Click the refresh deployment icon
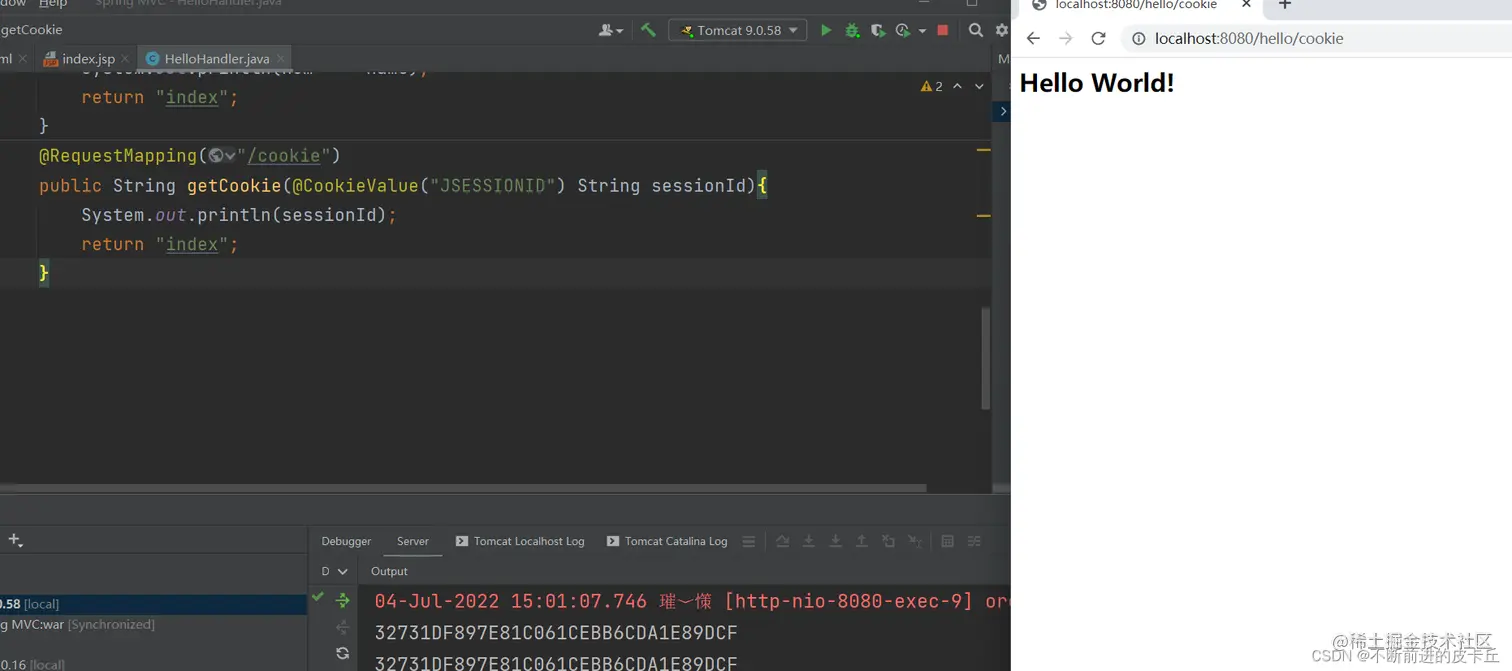The image size is (1512, 671). pos(342,653)
